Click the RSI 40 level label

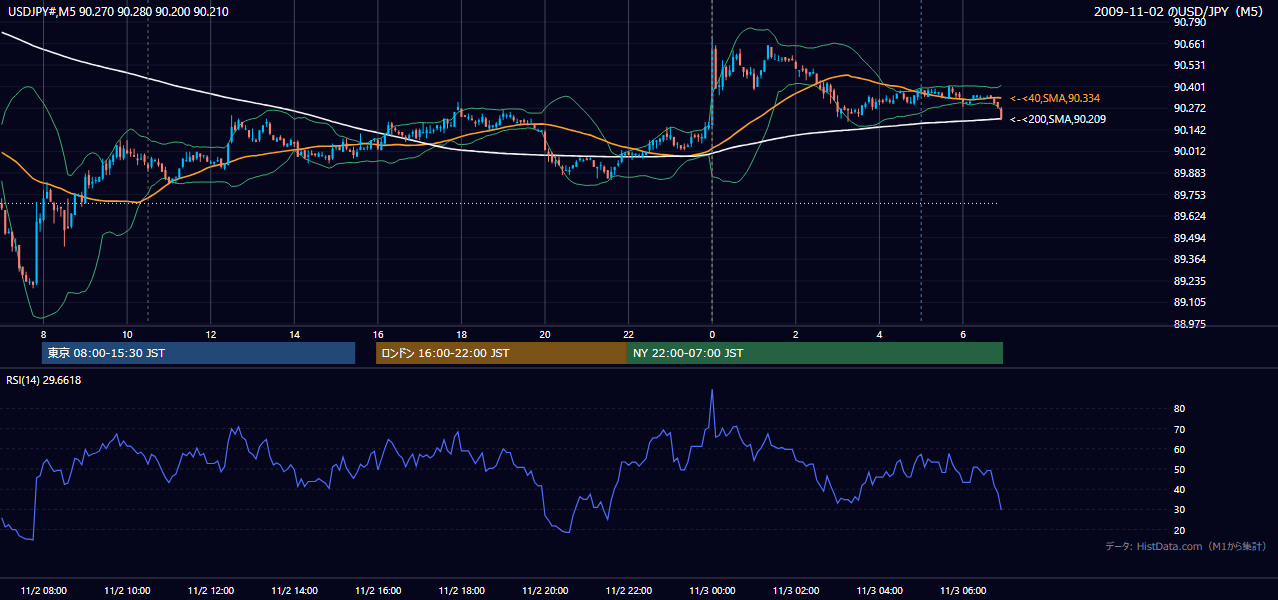coord(1179,489)
